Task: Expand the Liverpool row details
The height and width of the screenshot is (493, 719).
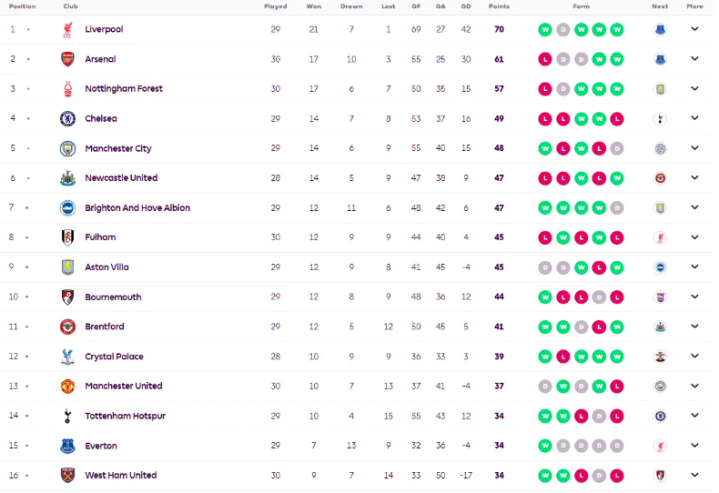Action: [695, 29]
